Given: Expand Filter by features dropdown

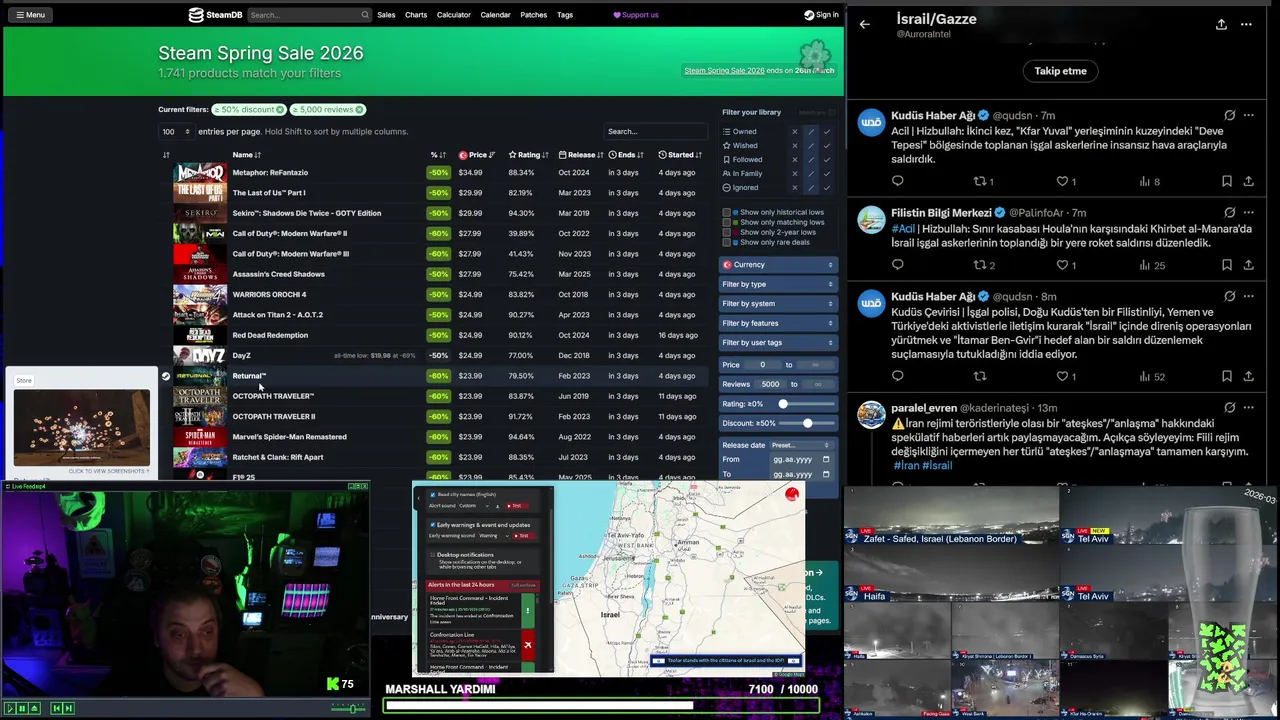Looking at the screenshot, I should tap(777, 323).
